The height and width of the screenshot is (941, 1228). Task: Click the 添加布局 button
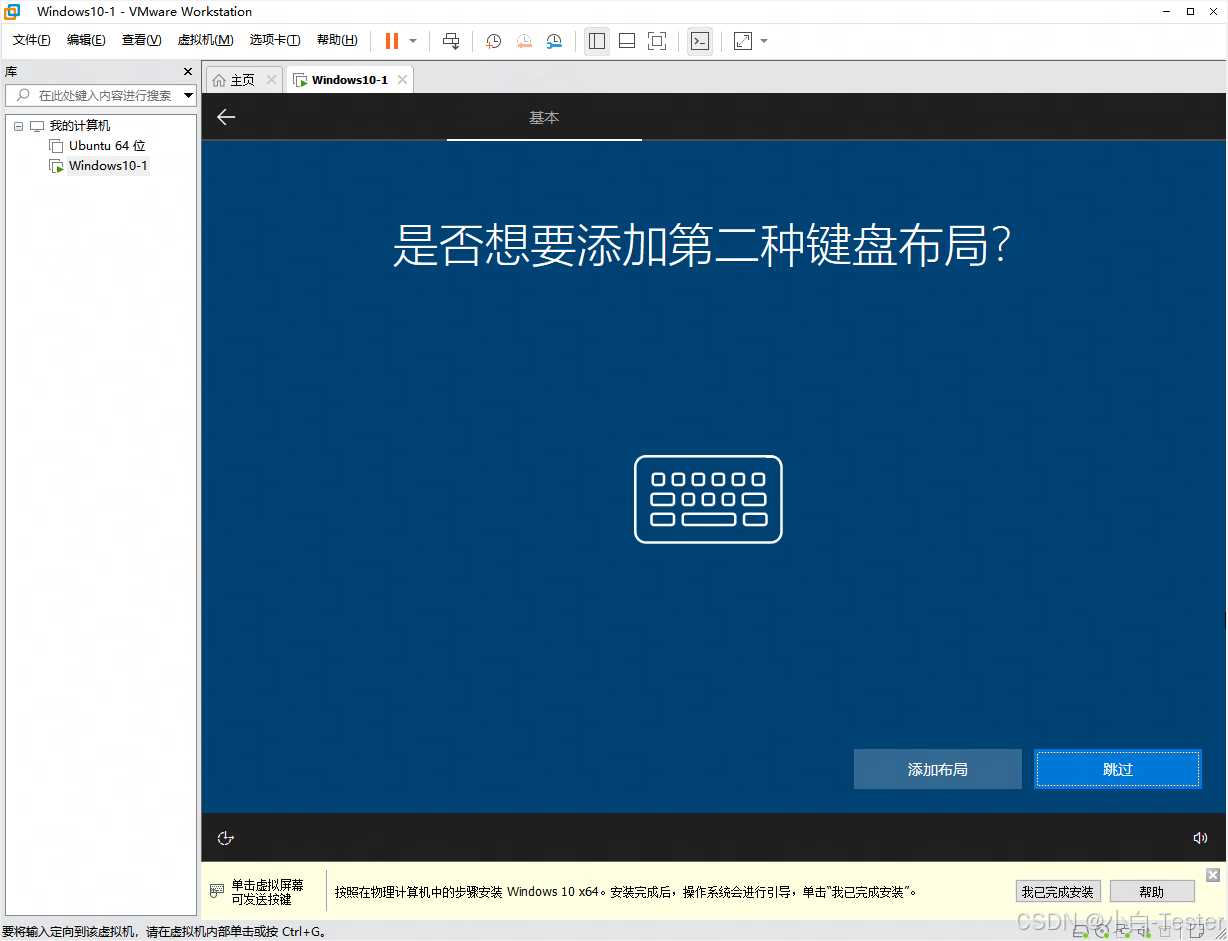pyautogui.click(x=938, y=769)
